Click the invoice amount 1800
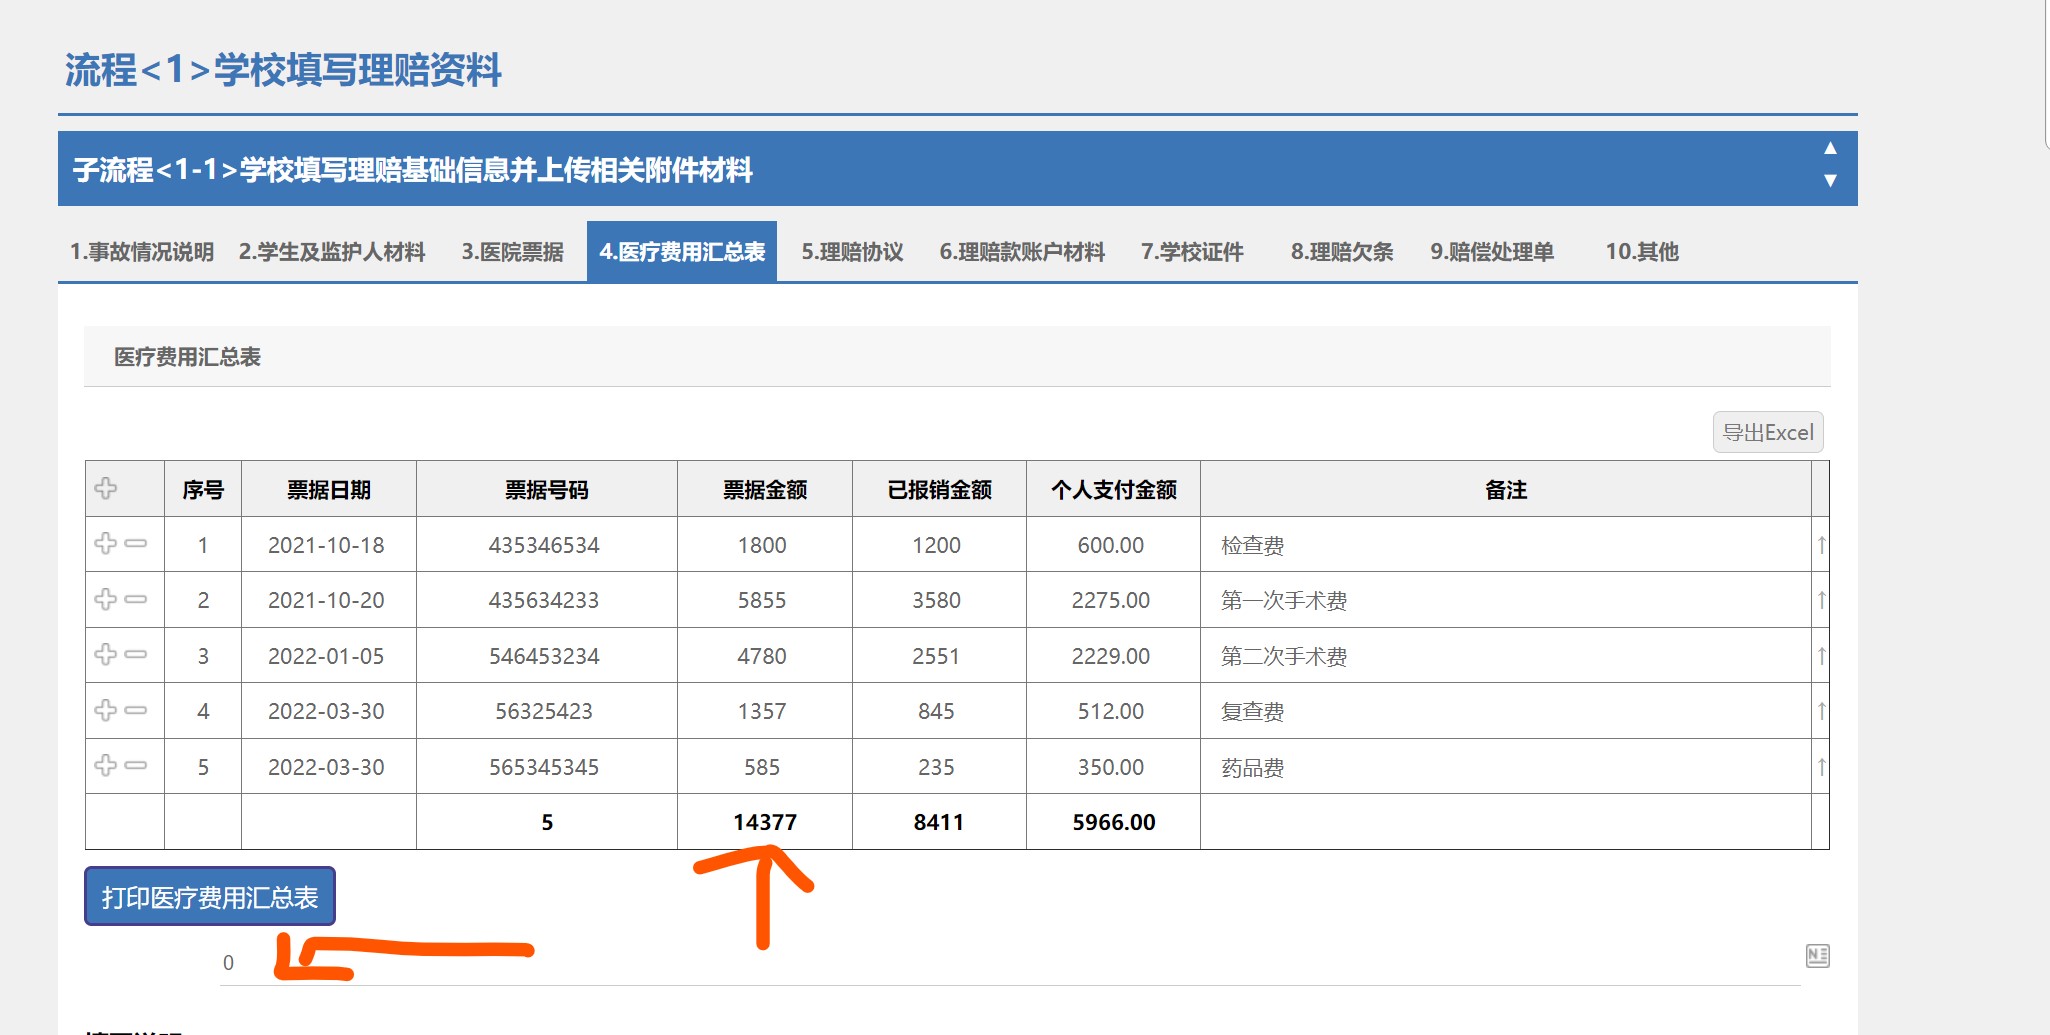 point(763,545)
